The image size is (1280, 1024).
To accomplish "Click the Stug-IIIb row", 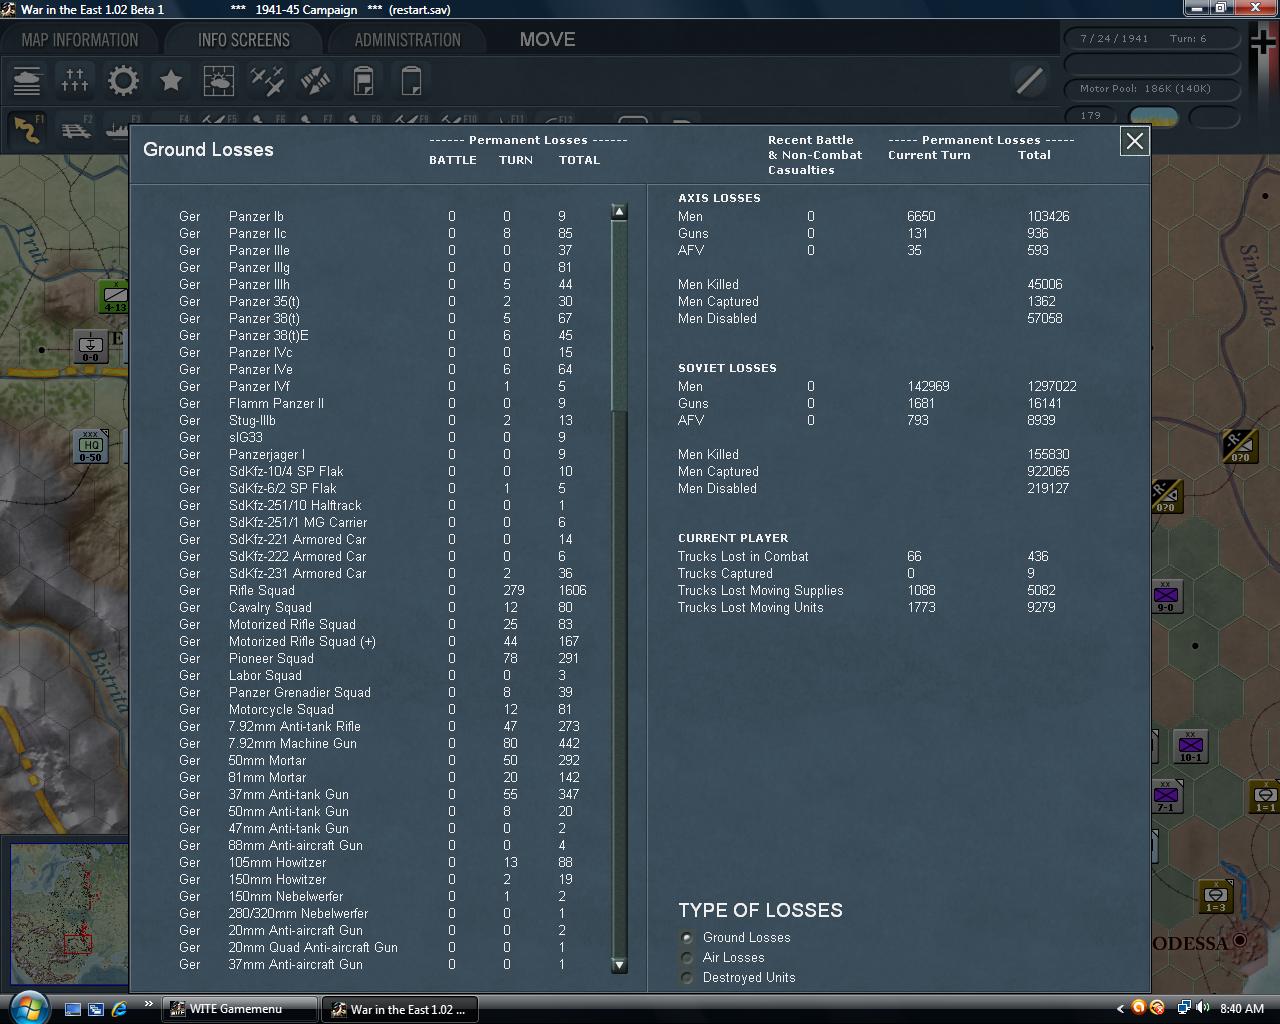I will pos(385,420).
